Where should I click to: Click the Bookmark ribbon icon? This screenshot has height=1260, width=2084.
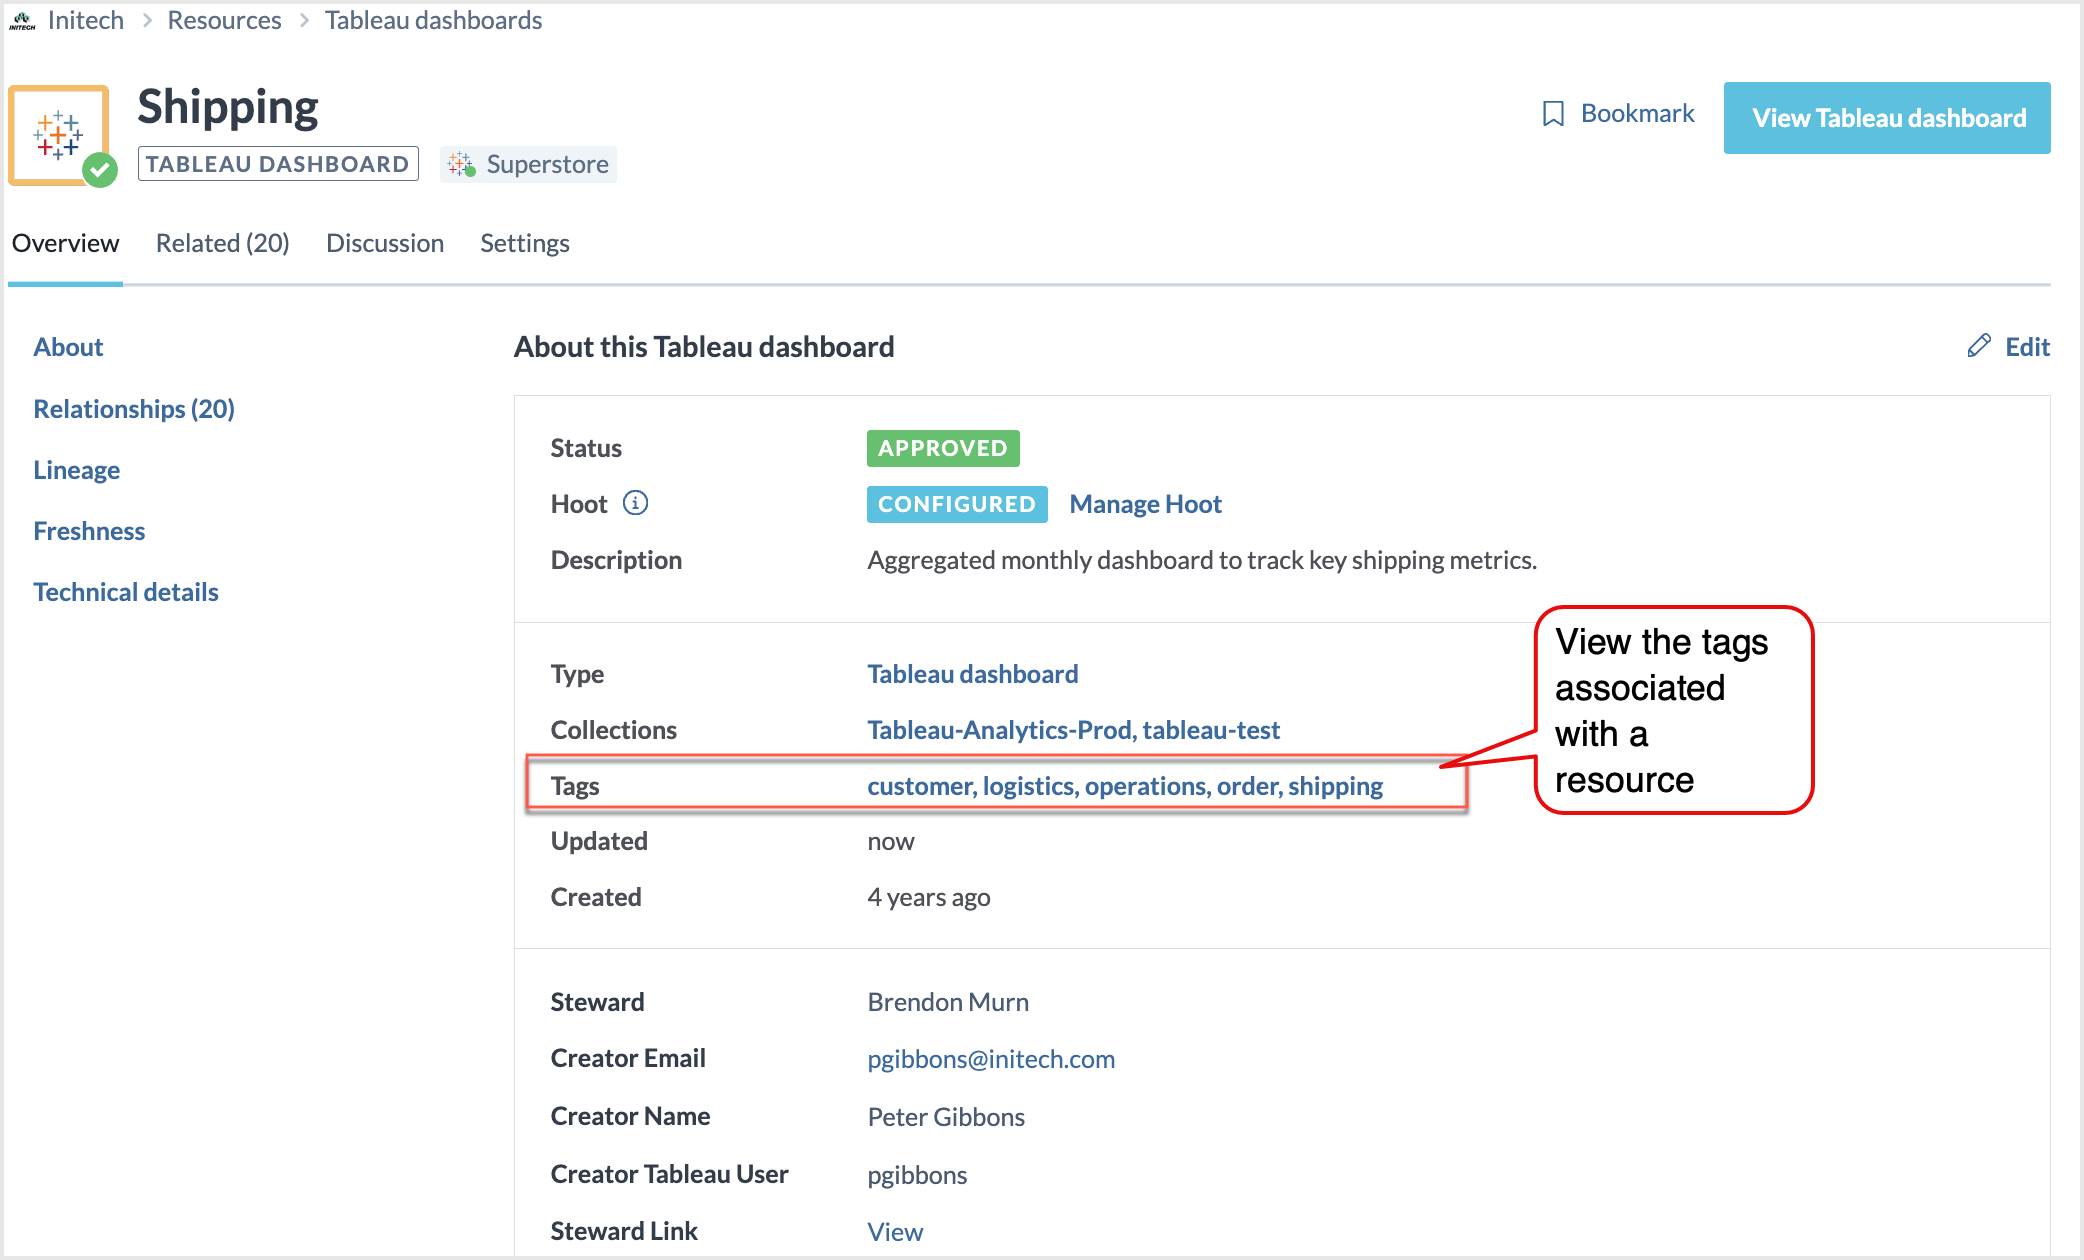click(1553, 114)
